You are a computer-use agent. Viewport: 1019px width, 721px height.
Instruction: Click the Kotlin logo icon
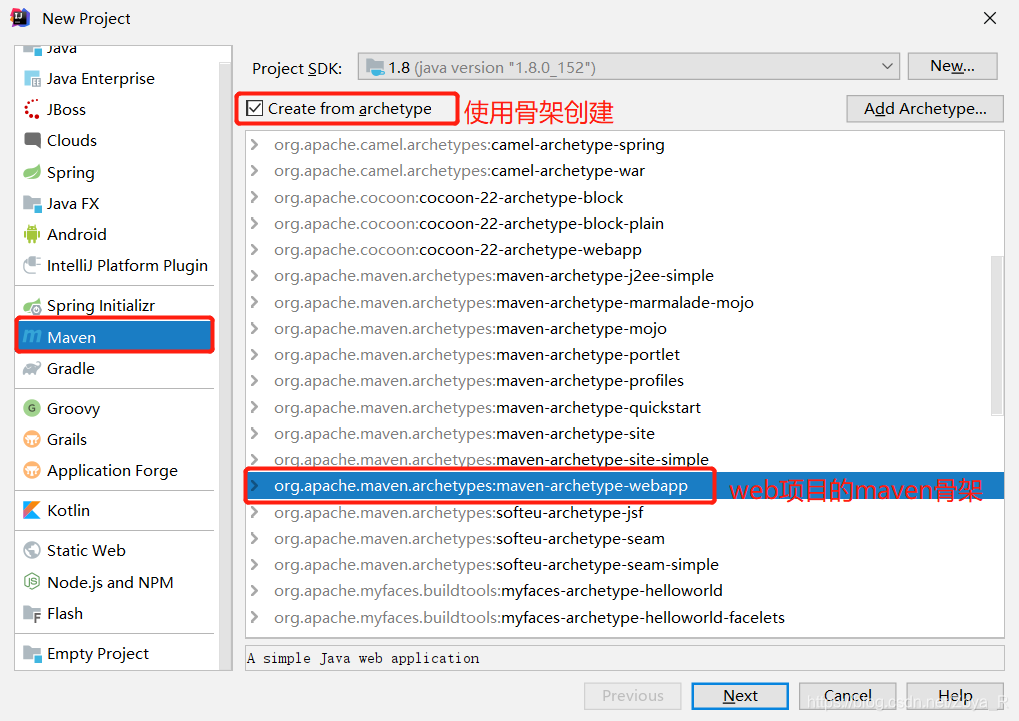[x=32, y=510]
